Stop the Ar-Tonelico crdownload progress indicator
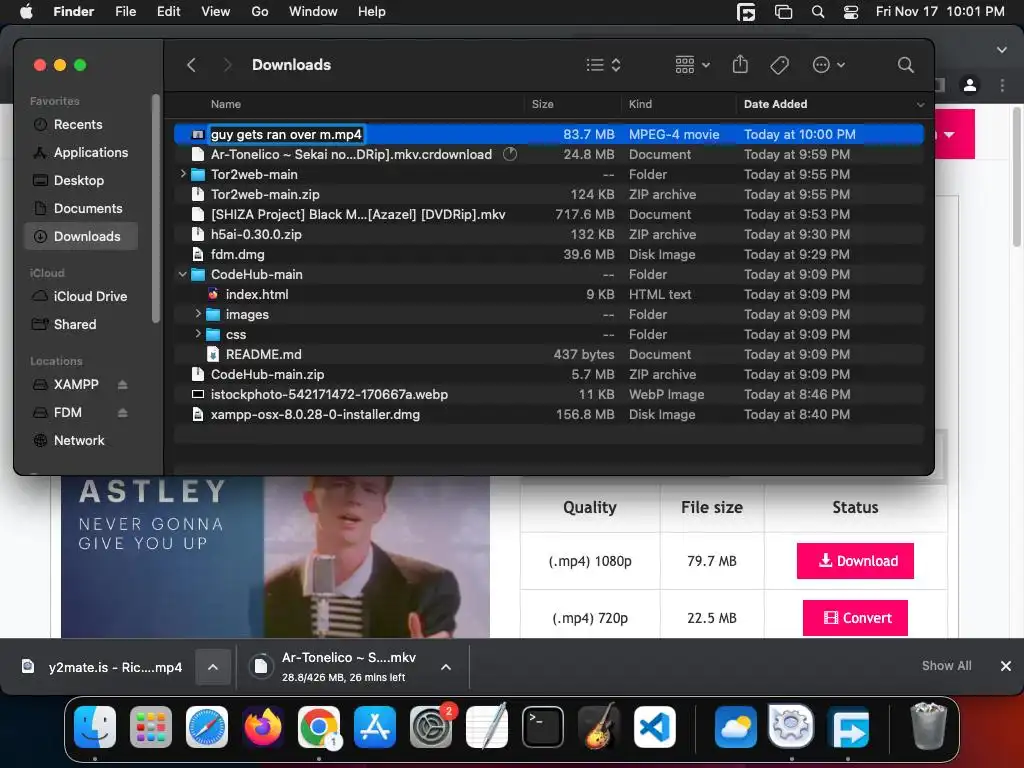This screenshot has width=1024, height=768. (510, 154)
